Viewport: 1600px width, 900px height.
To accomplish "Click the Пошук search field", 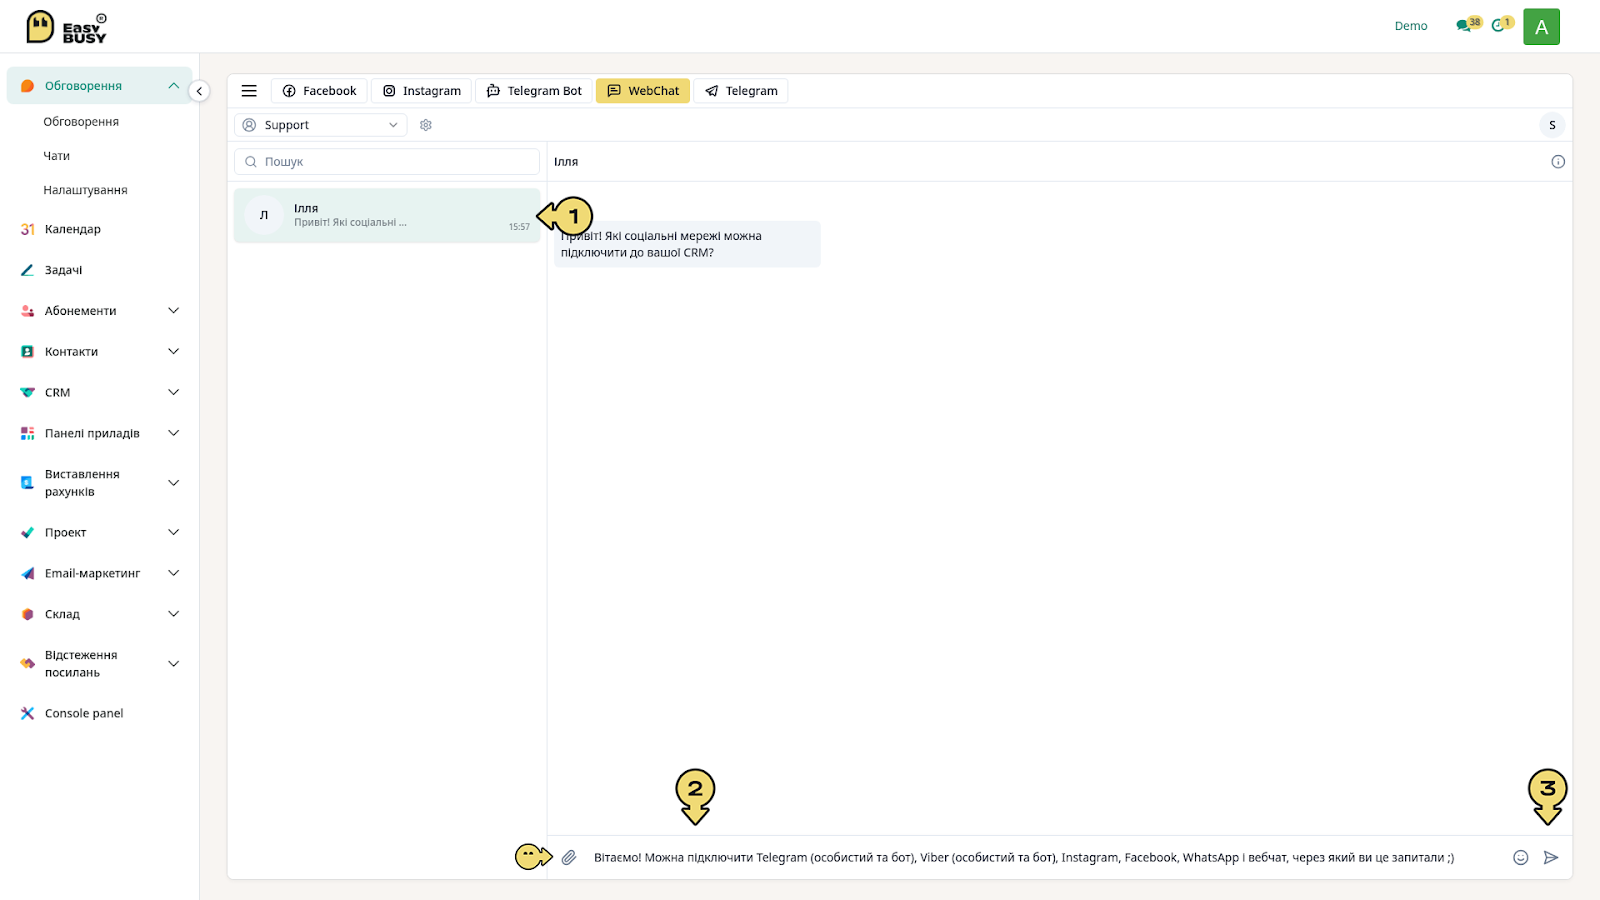I will tap(387, 162).
